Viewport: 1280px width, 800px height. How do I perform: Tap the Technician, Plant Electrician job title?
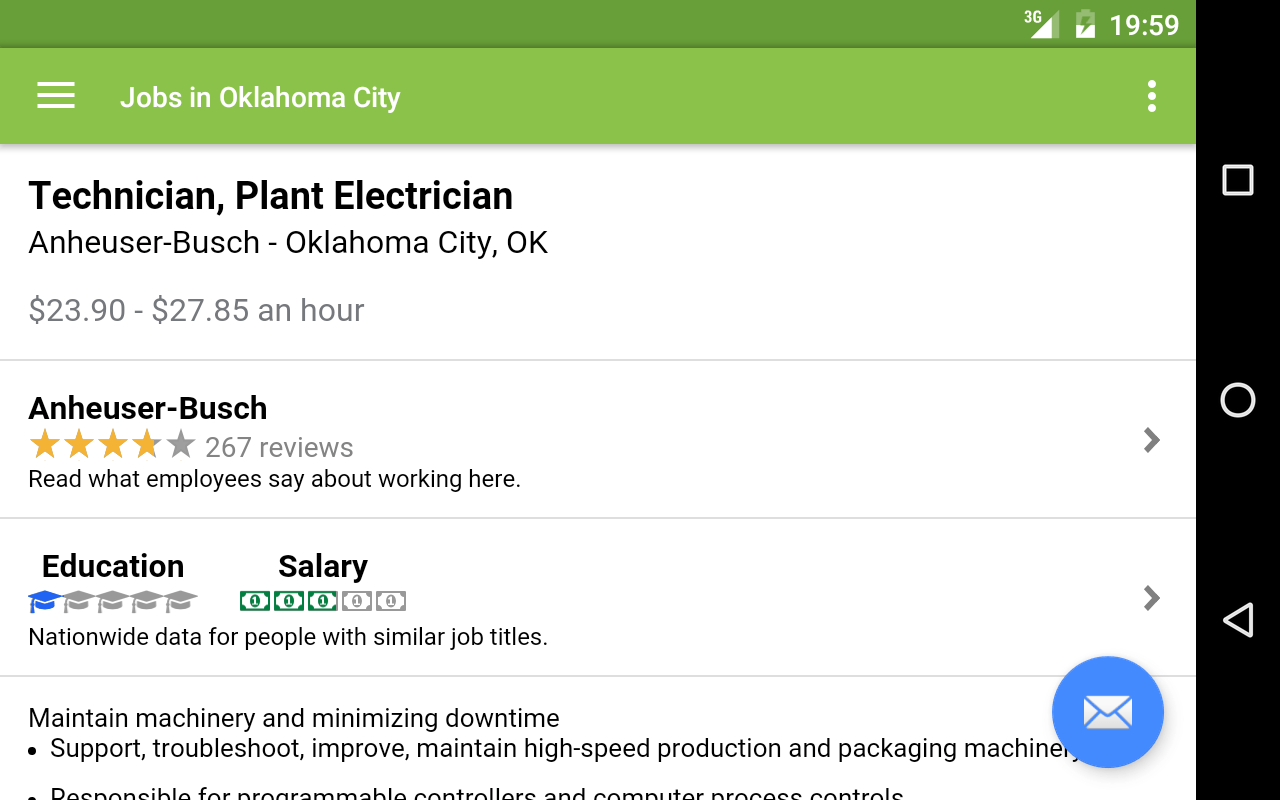pyautogui.click(x=271, y=196)
